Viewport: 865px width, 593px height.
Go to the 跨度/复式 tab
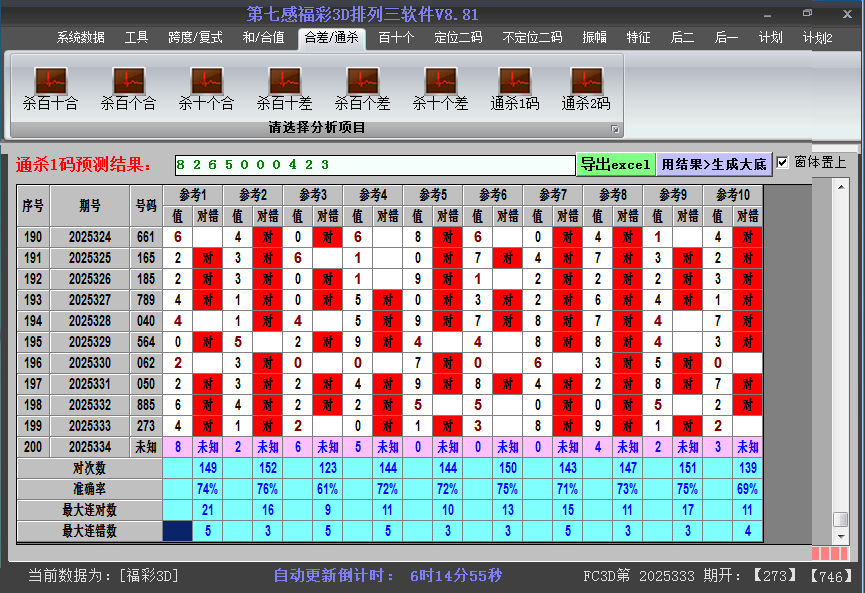pyautogui.click(x=195, y=38)
